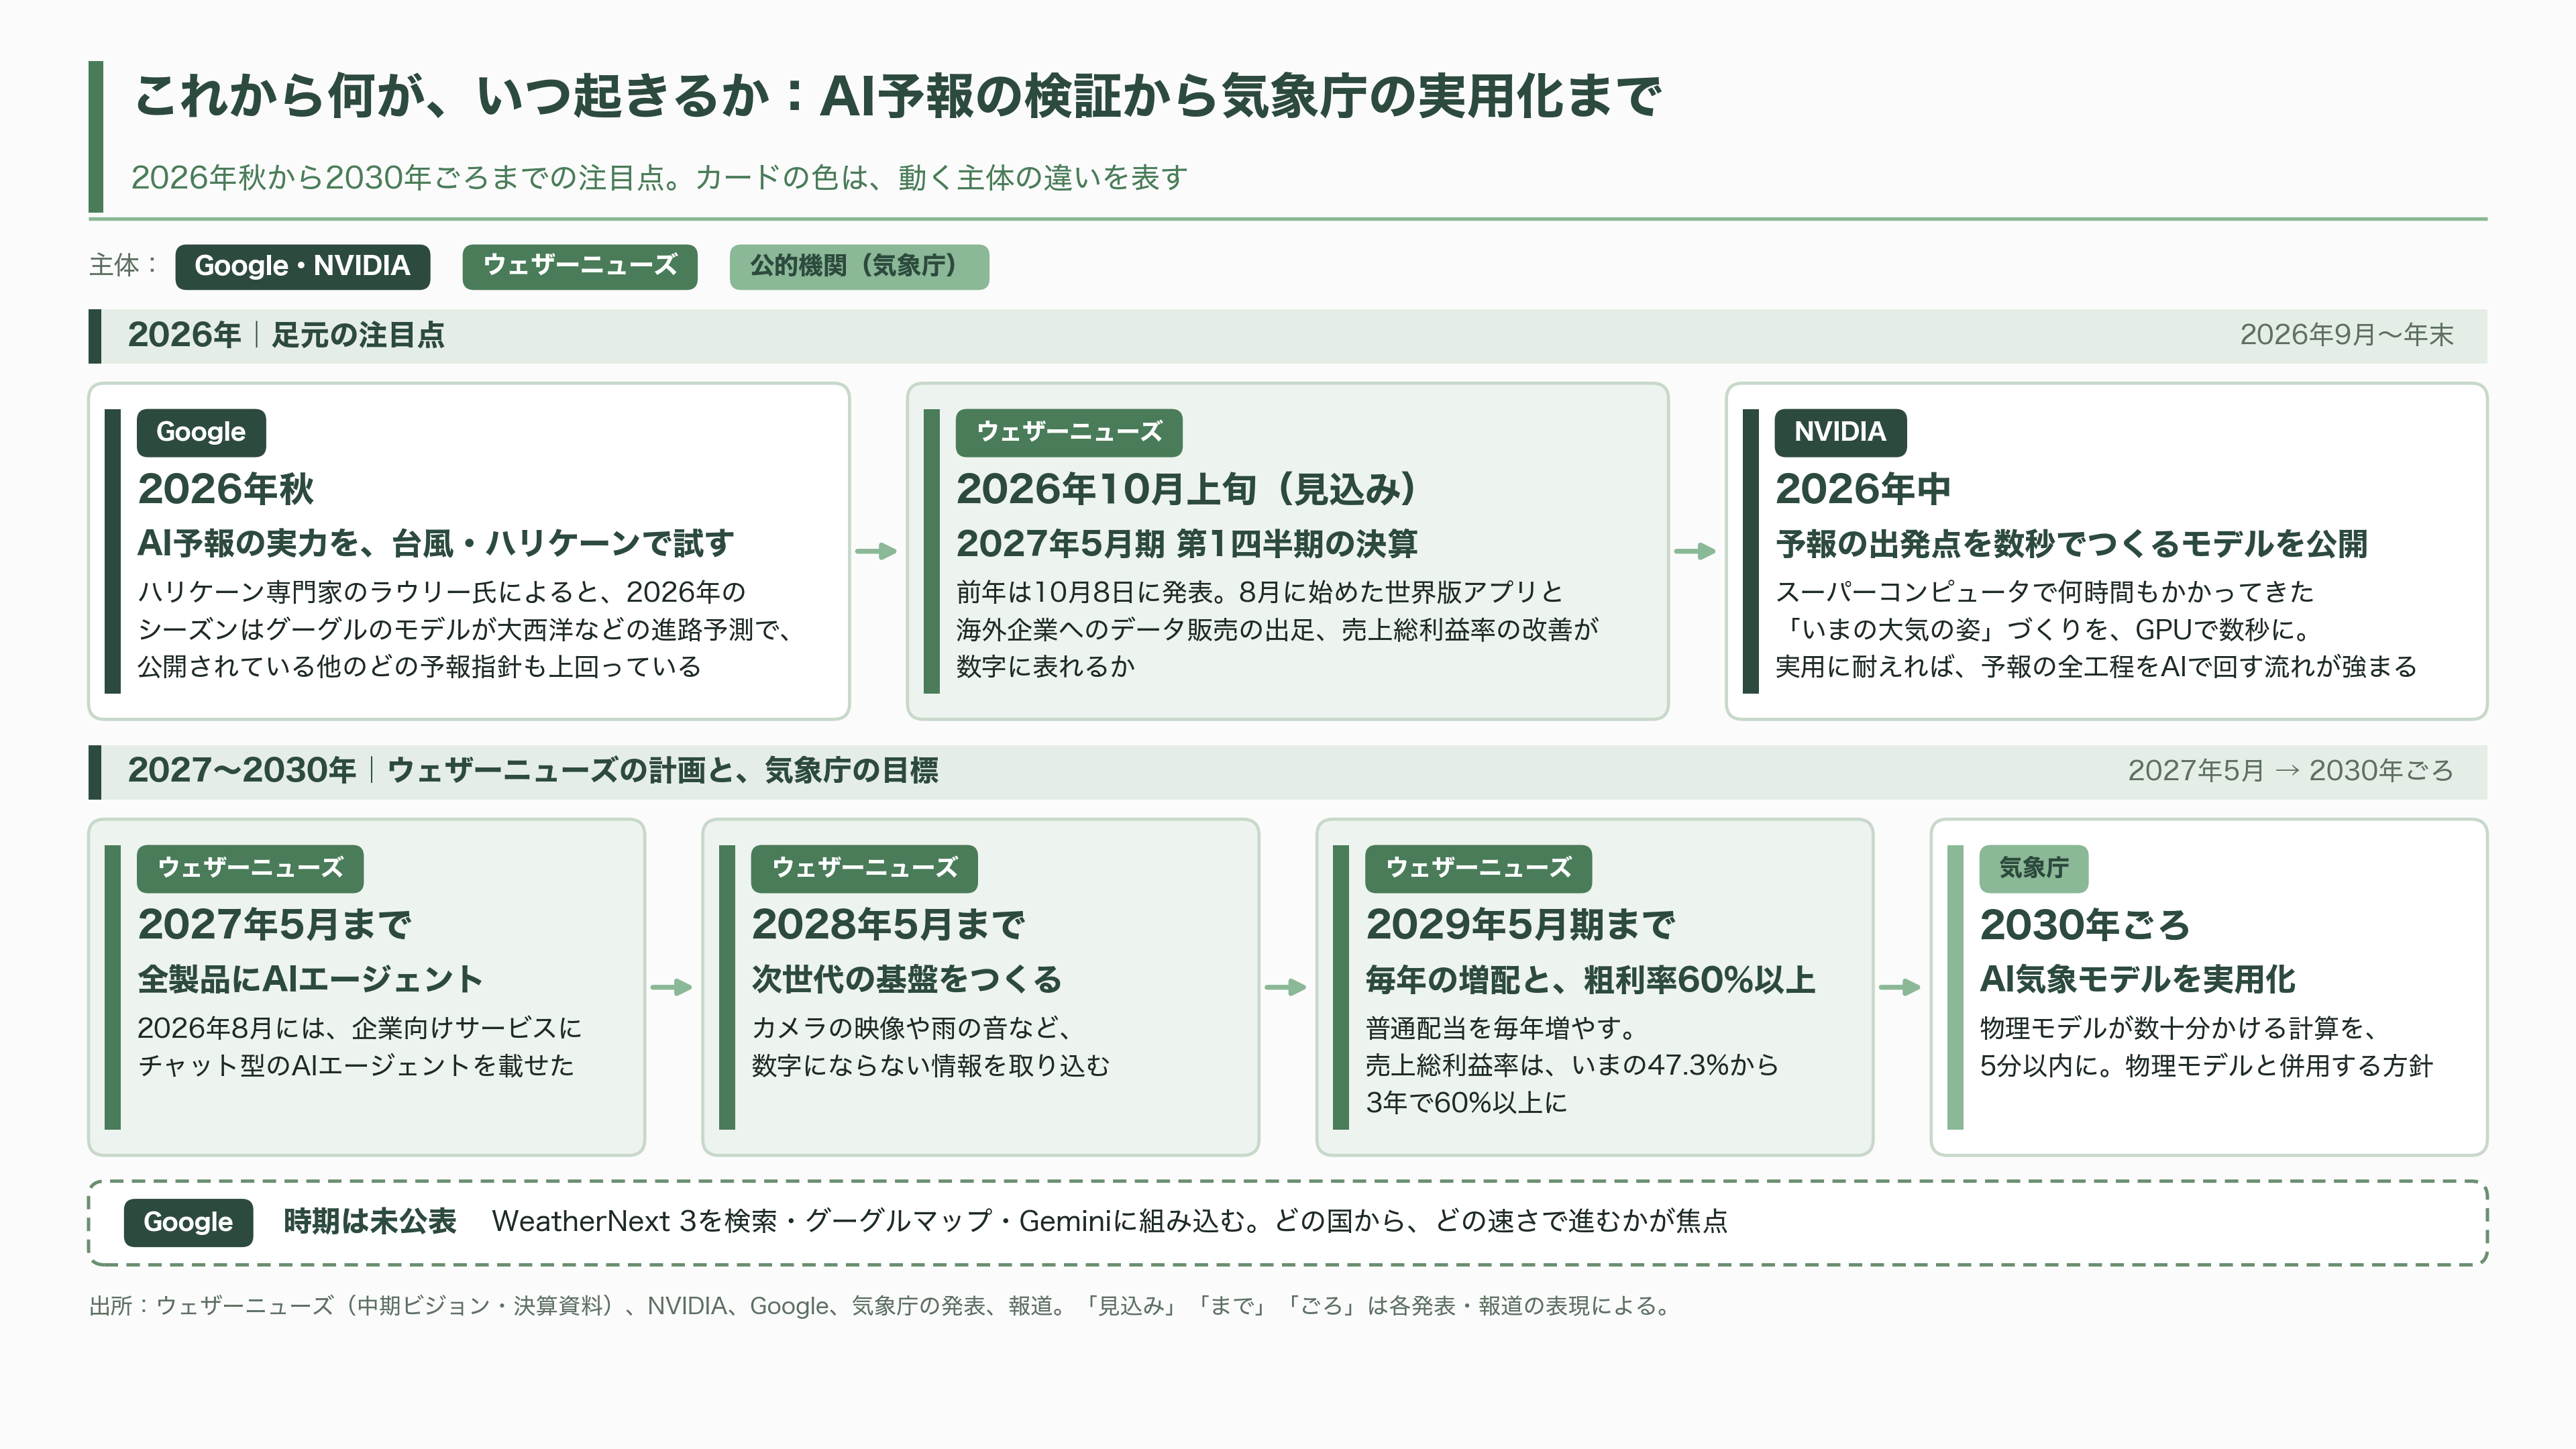Click 次世代の基盤をつくる
The image size is (2576, 1449).
click(x=906, y=980)
